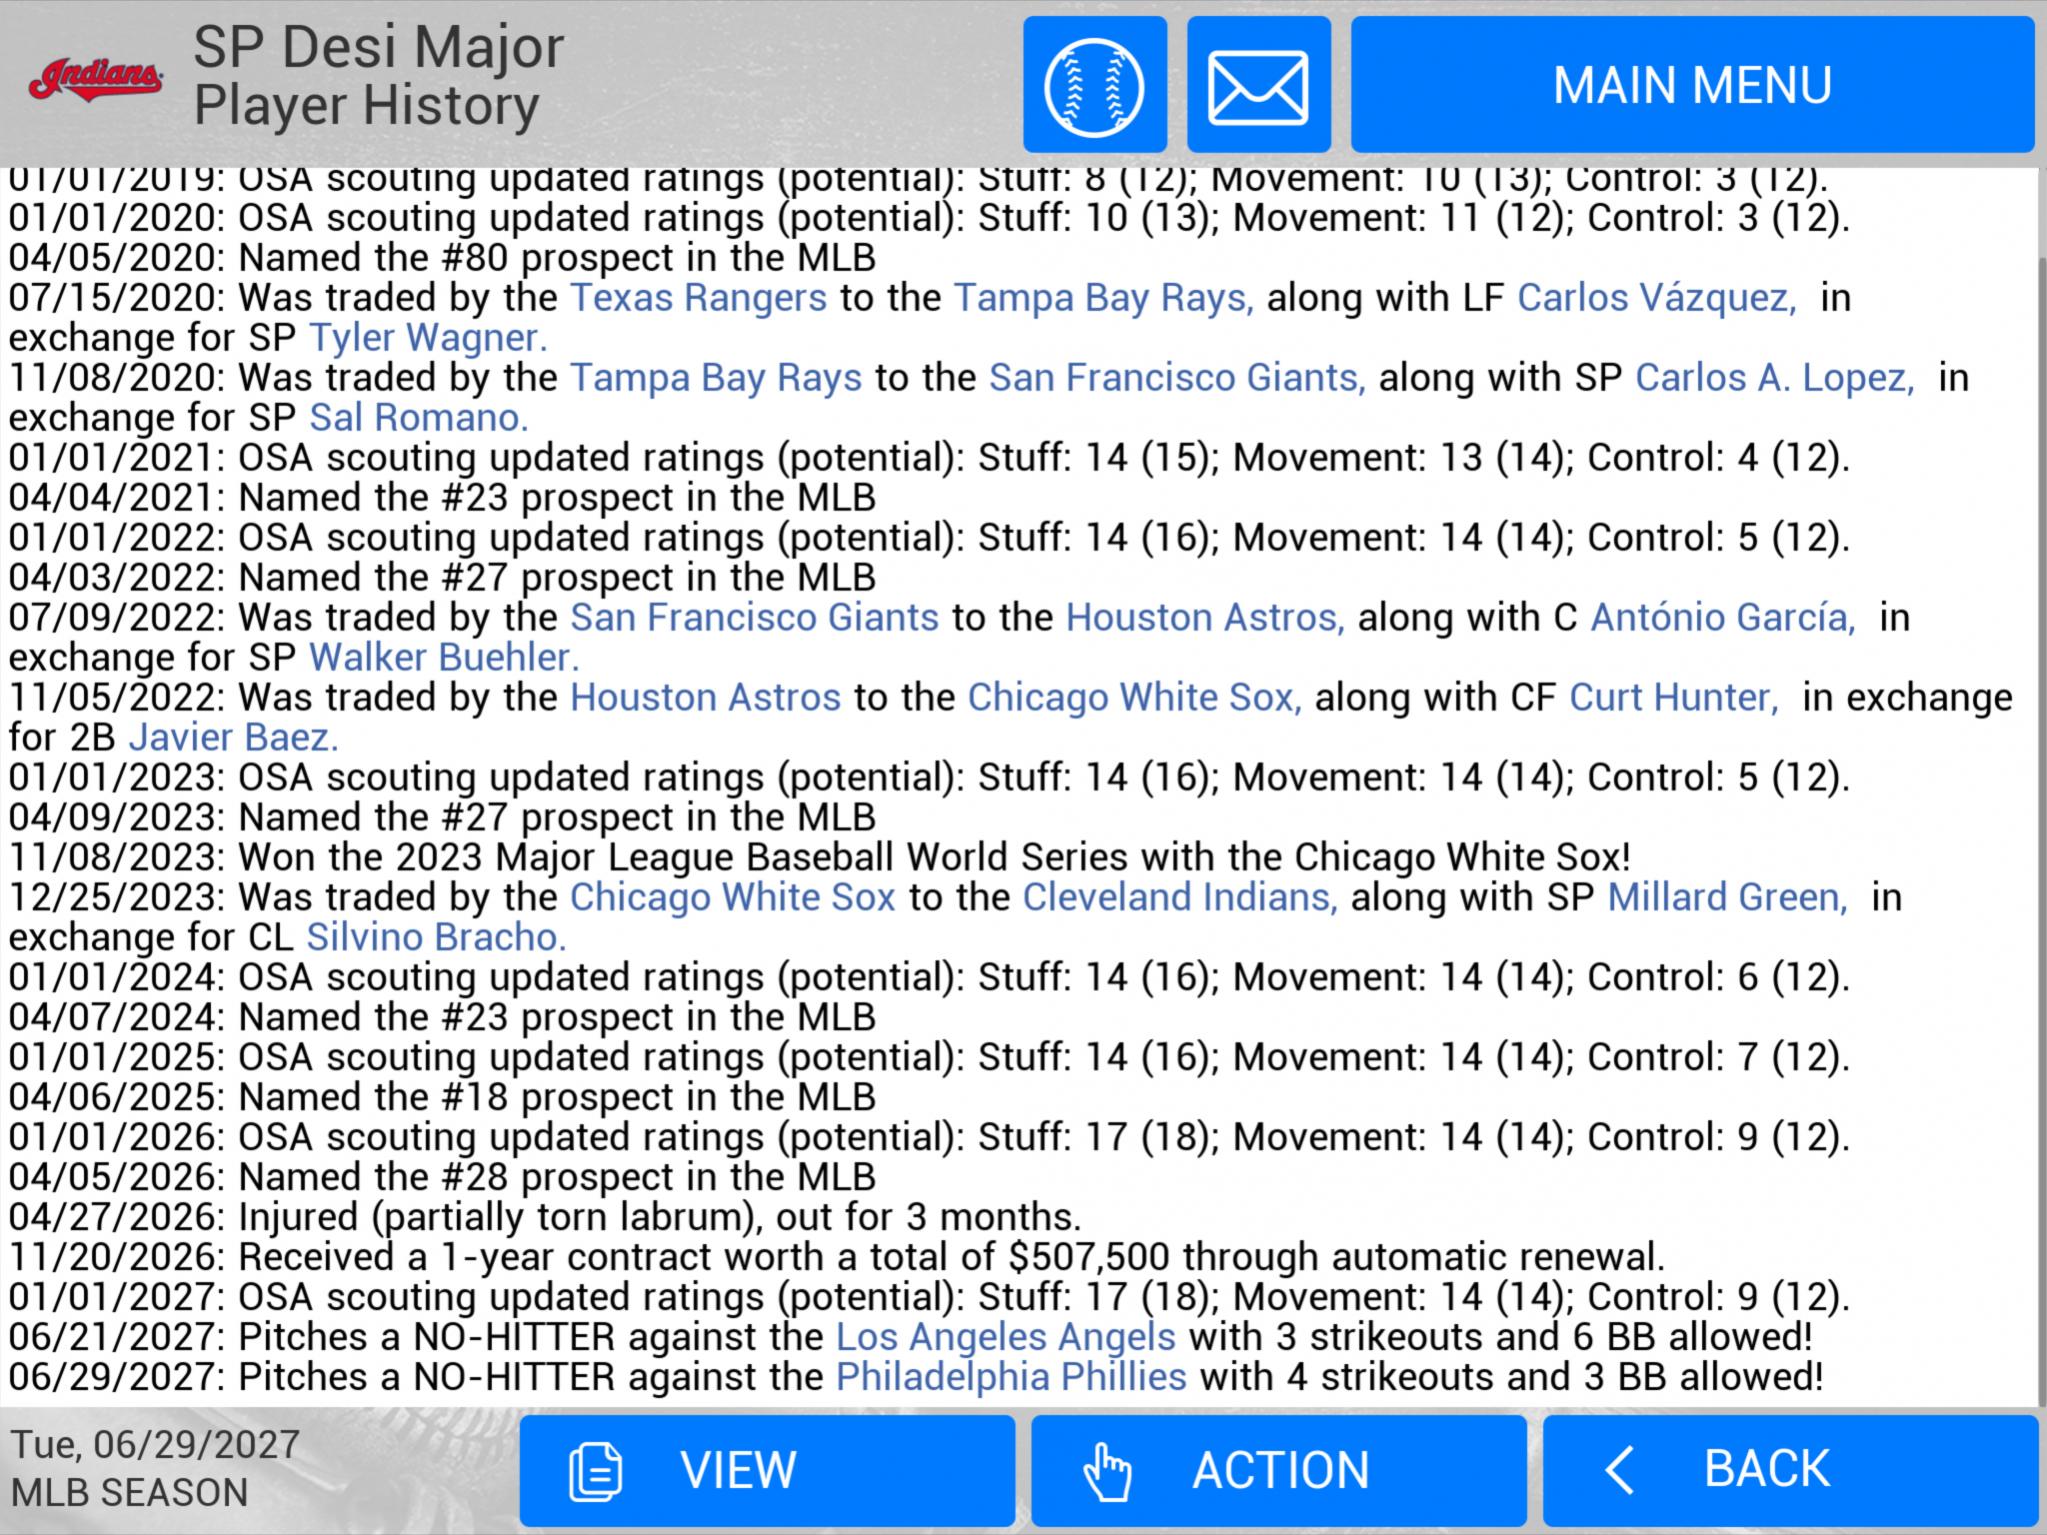This screenshot has width=2047, height=1535.
Task: View Tyler Wagner's player page
Action: tap(428, 338)
